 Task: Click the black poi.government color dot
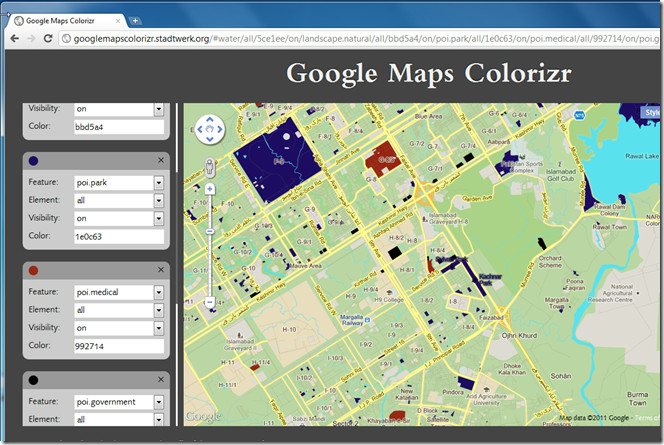pos(33,380)
